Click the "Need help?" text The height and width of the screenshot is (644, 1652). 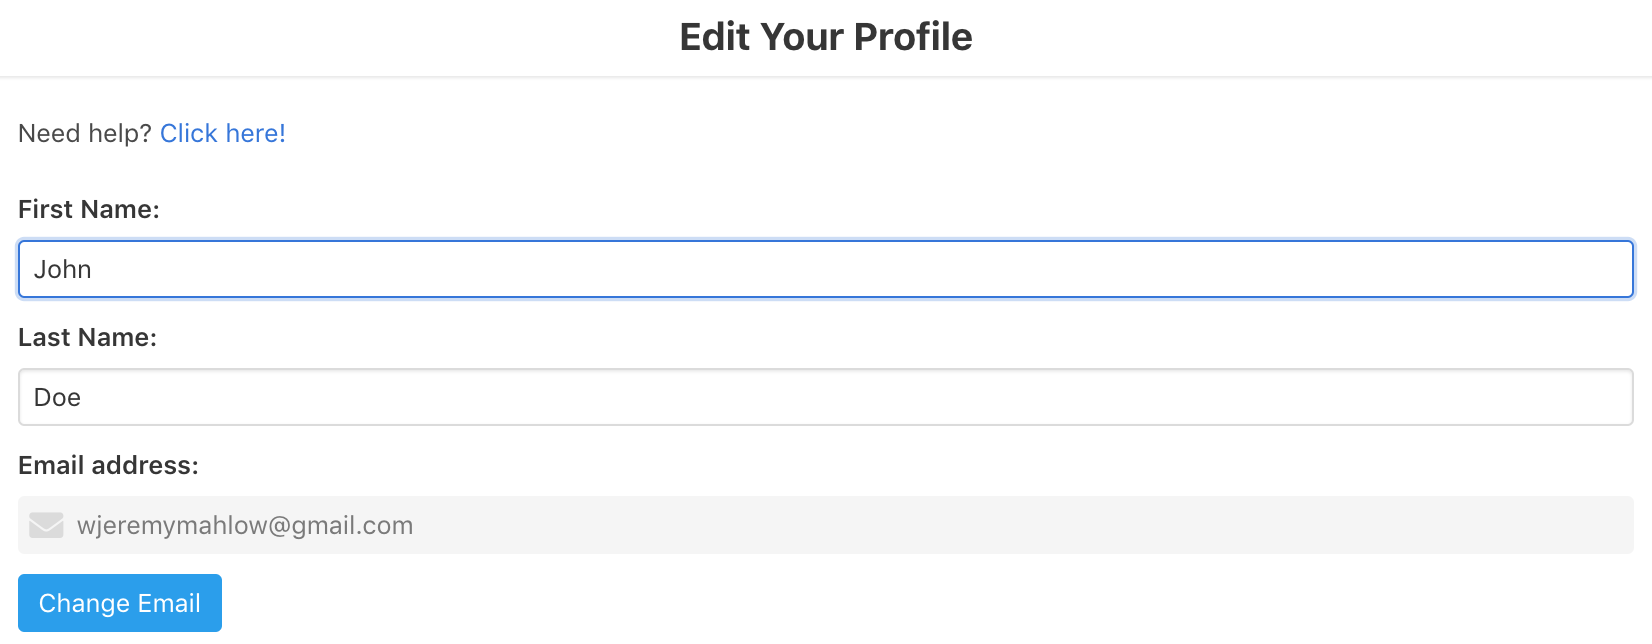pos(85,134)
